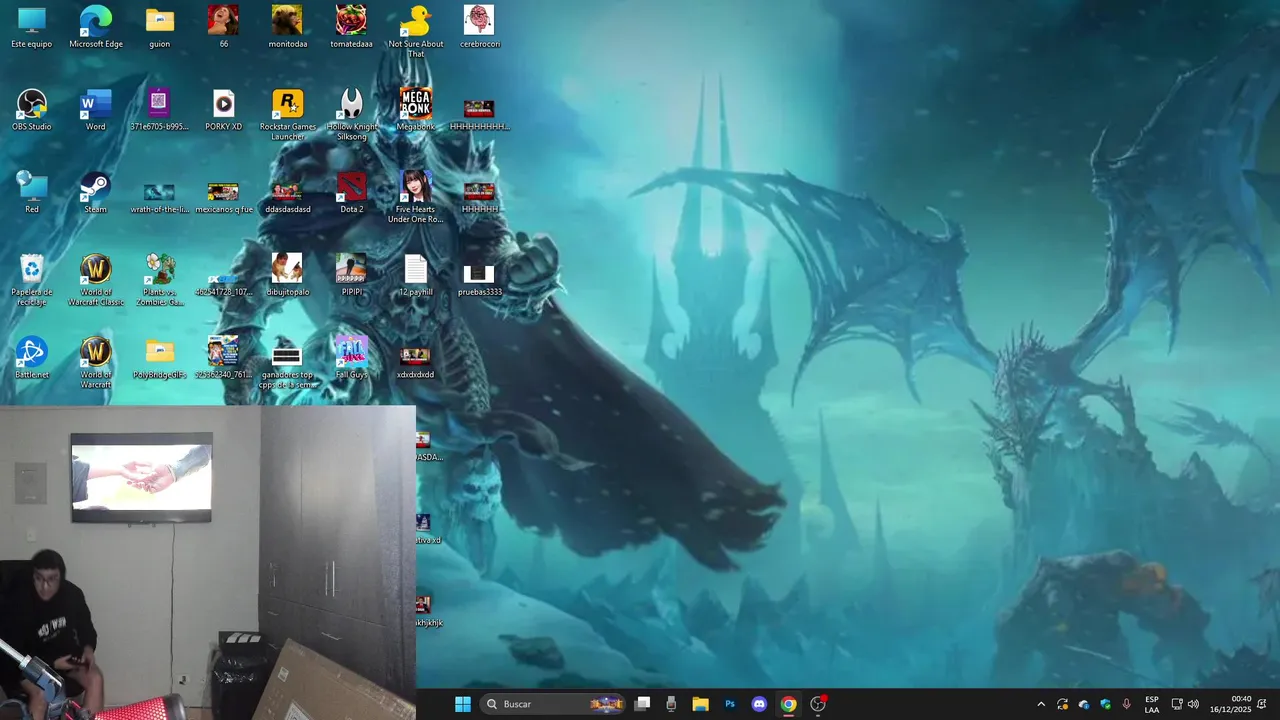Select the desktop image file named 66
1280x720 pixels.
click(x=223, y=27)
